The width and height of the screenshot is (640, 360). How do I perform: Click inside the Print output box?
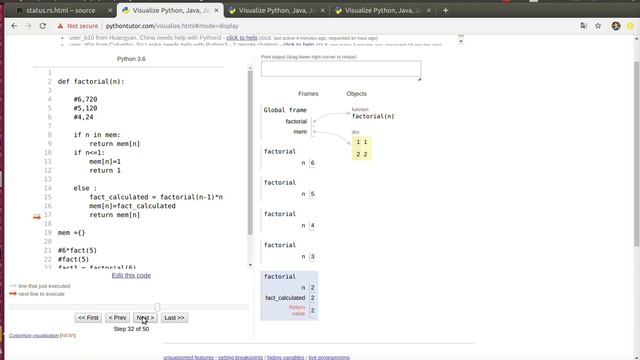(x=341, y=69)
